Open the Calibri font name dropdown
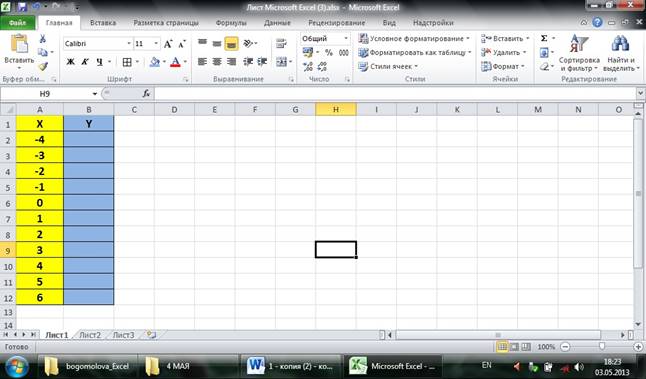This screenshot has width=646, height=379. pyautogui.click(x=129, y=44)
